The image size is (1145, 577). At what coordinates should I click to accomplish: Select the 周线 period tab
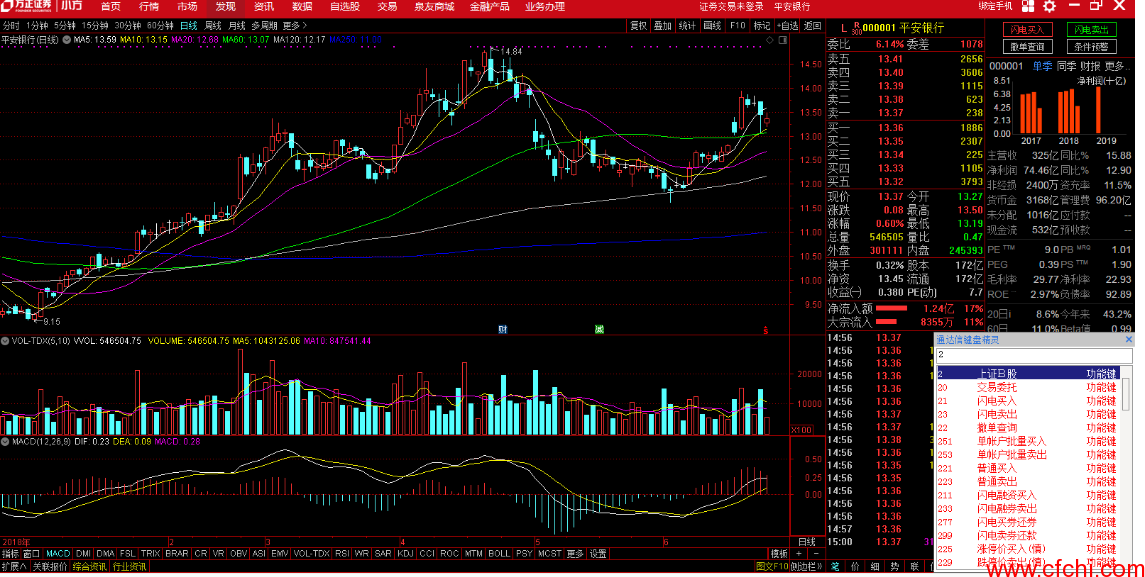click(212, 26)
